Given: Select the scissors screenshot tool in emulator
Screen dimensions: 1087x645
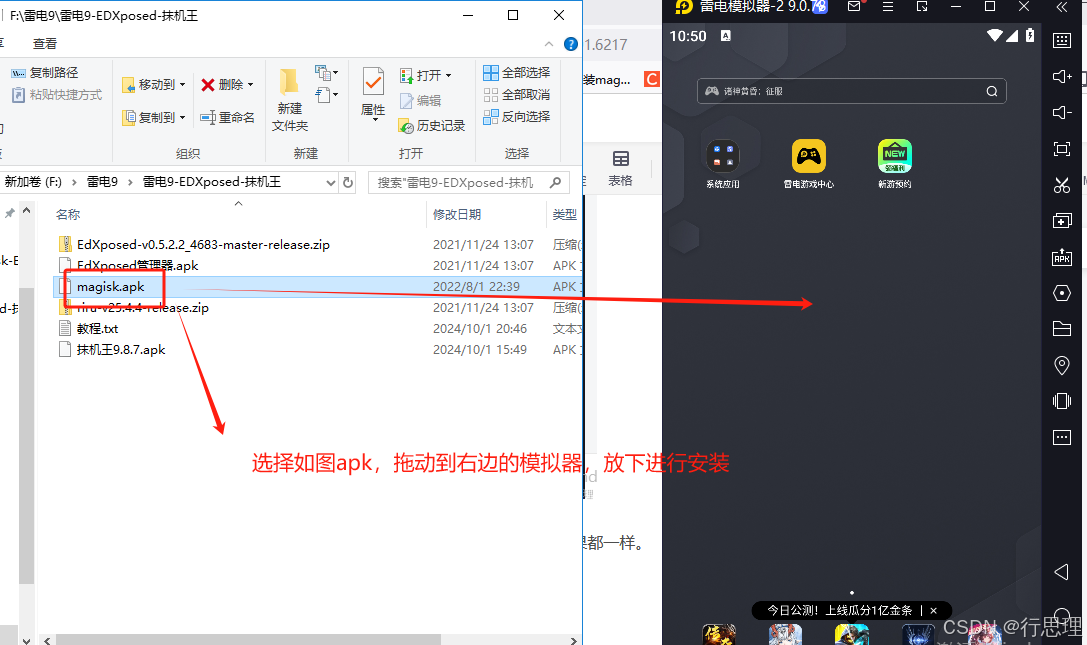Looking at the screenshot, I should tap(1061, 184).
